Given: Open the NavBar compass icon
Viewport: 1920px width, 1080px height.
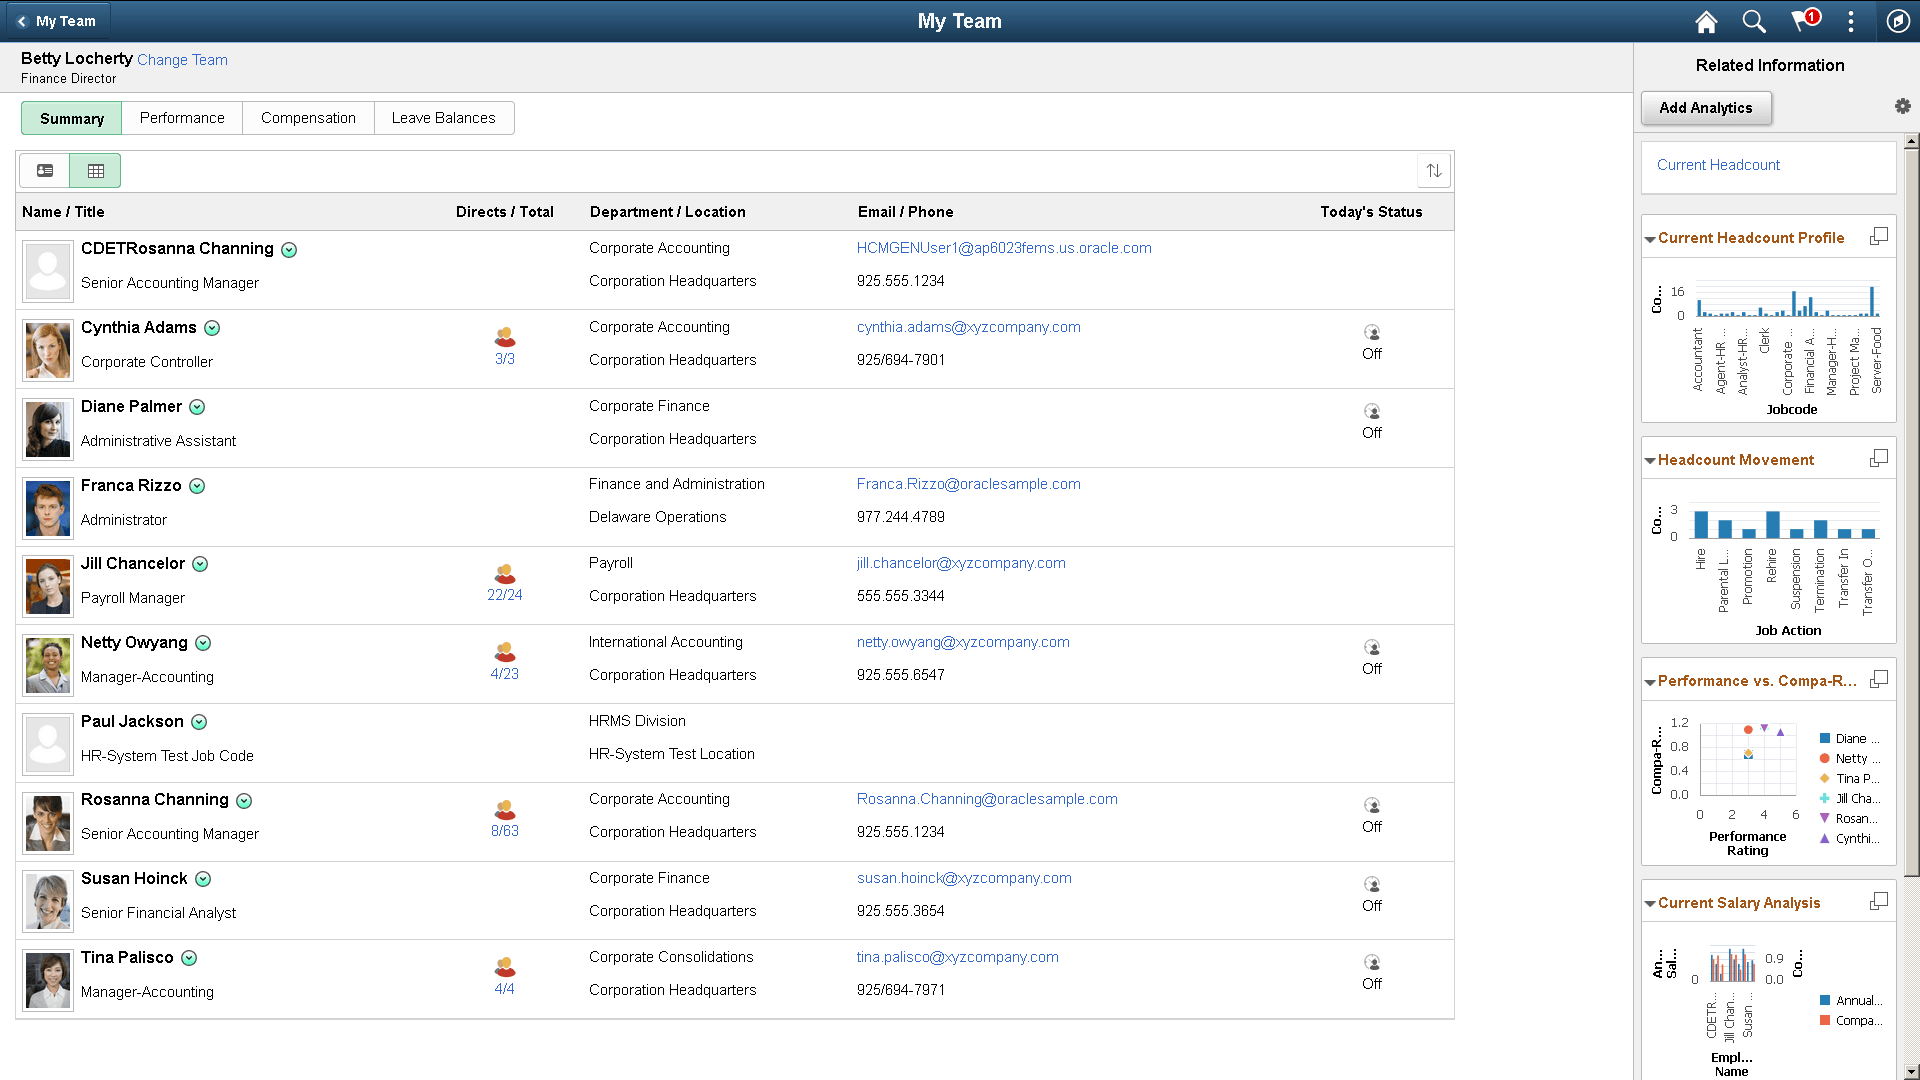Looking at the screenshot, I should point(1899,21).
